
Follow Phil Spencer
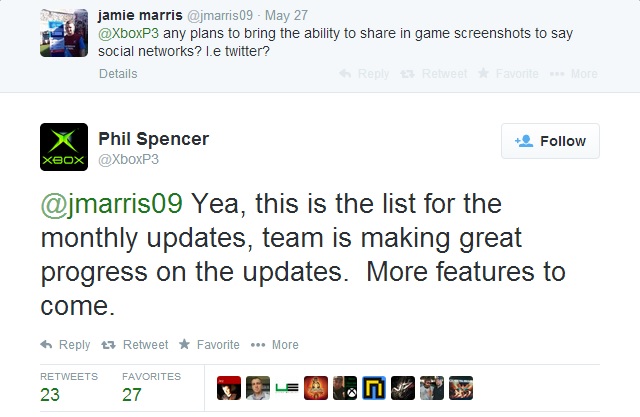pyautogui.click(x=550, y=141)
